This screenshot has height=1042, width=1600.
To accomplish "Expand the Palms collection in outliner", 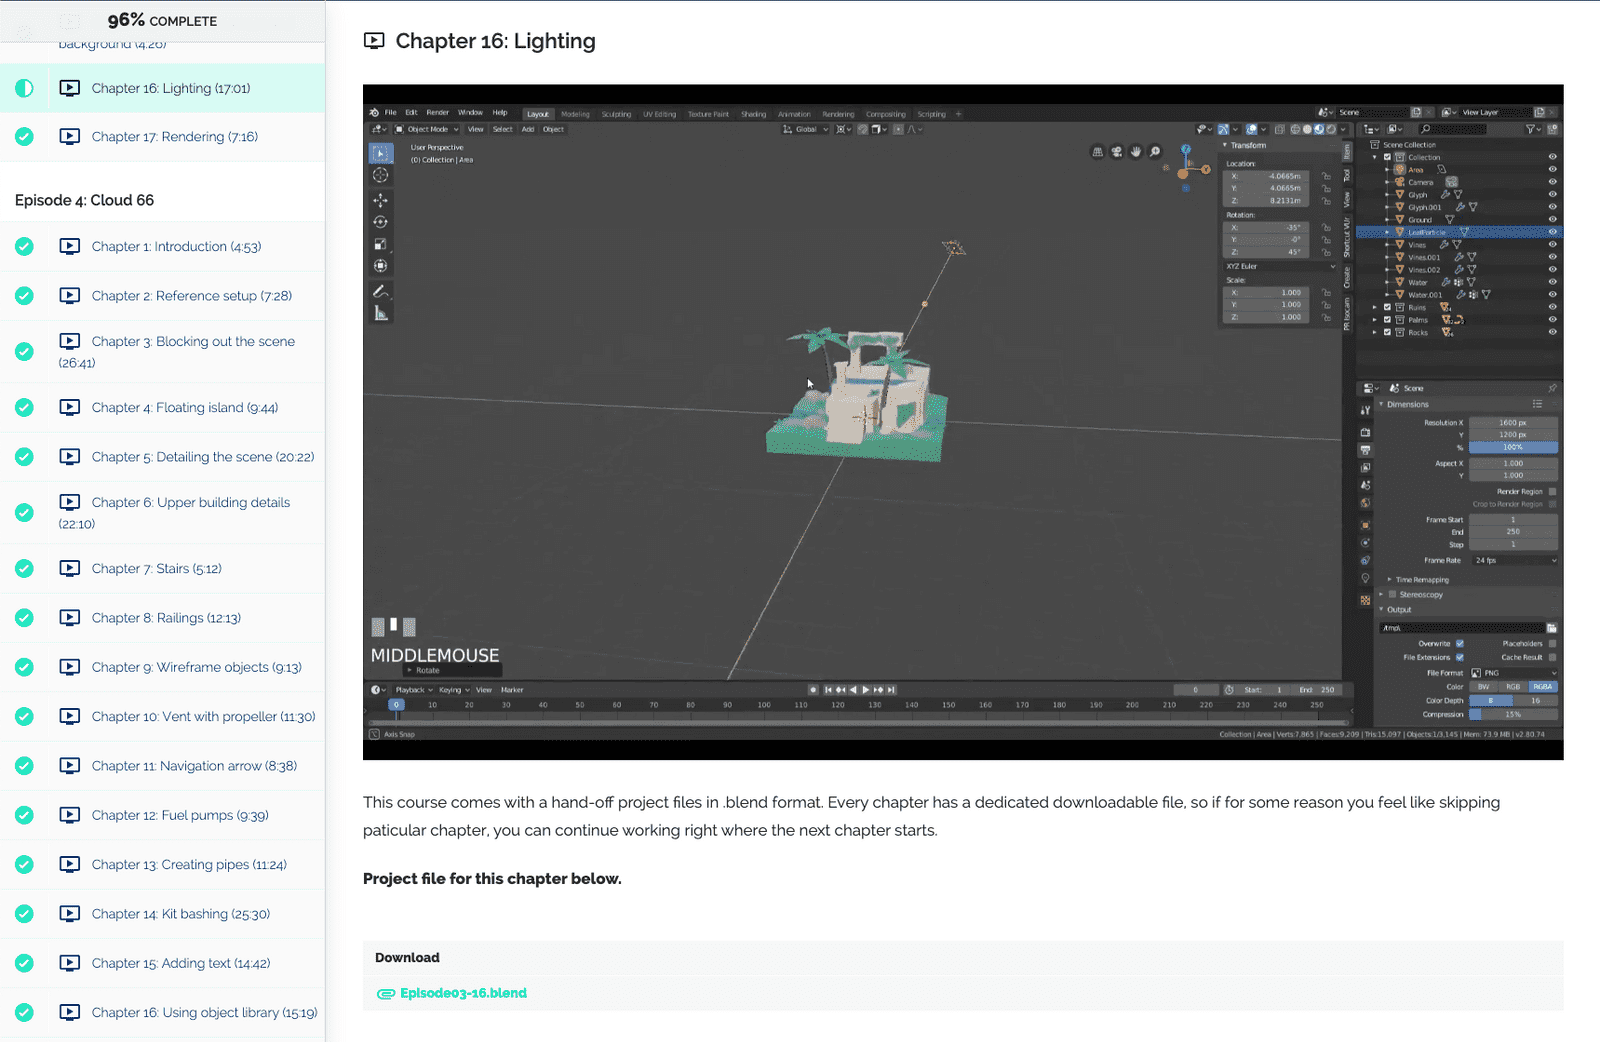I will 1375,320.
